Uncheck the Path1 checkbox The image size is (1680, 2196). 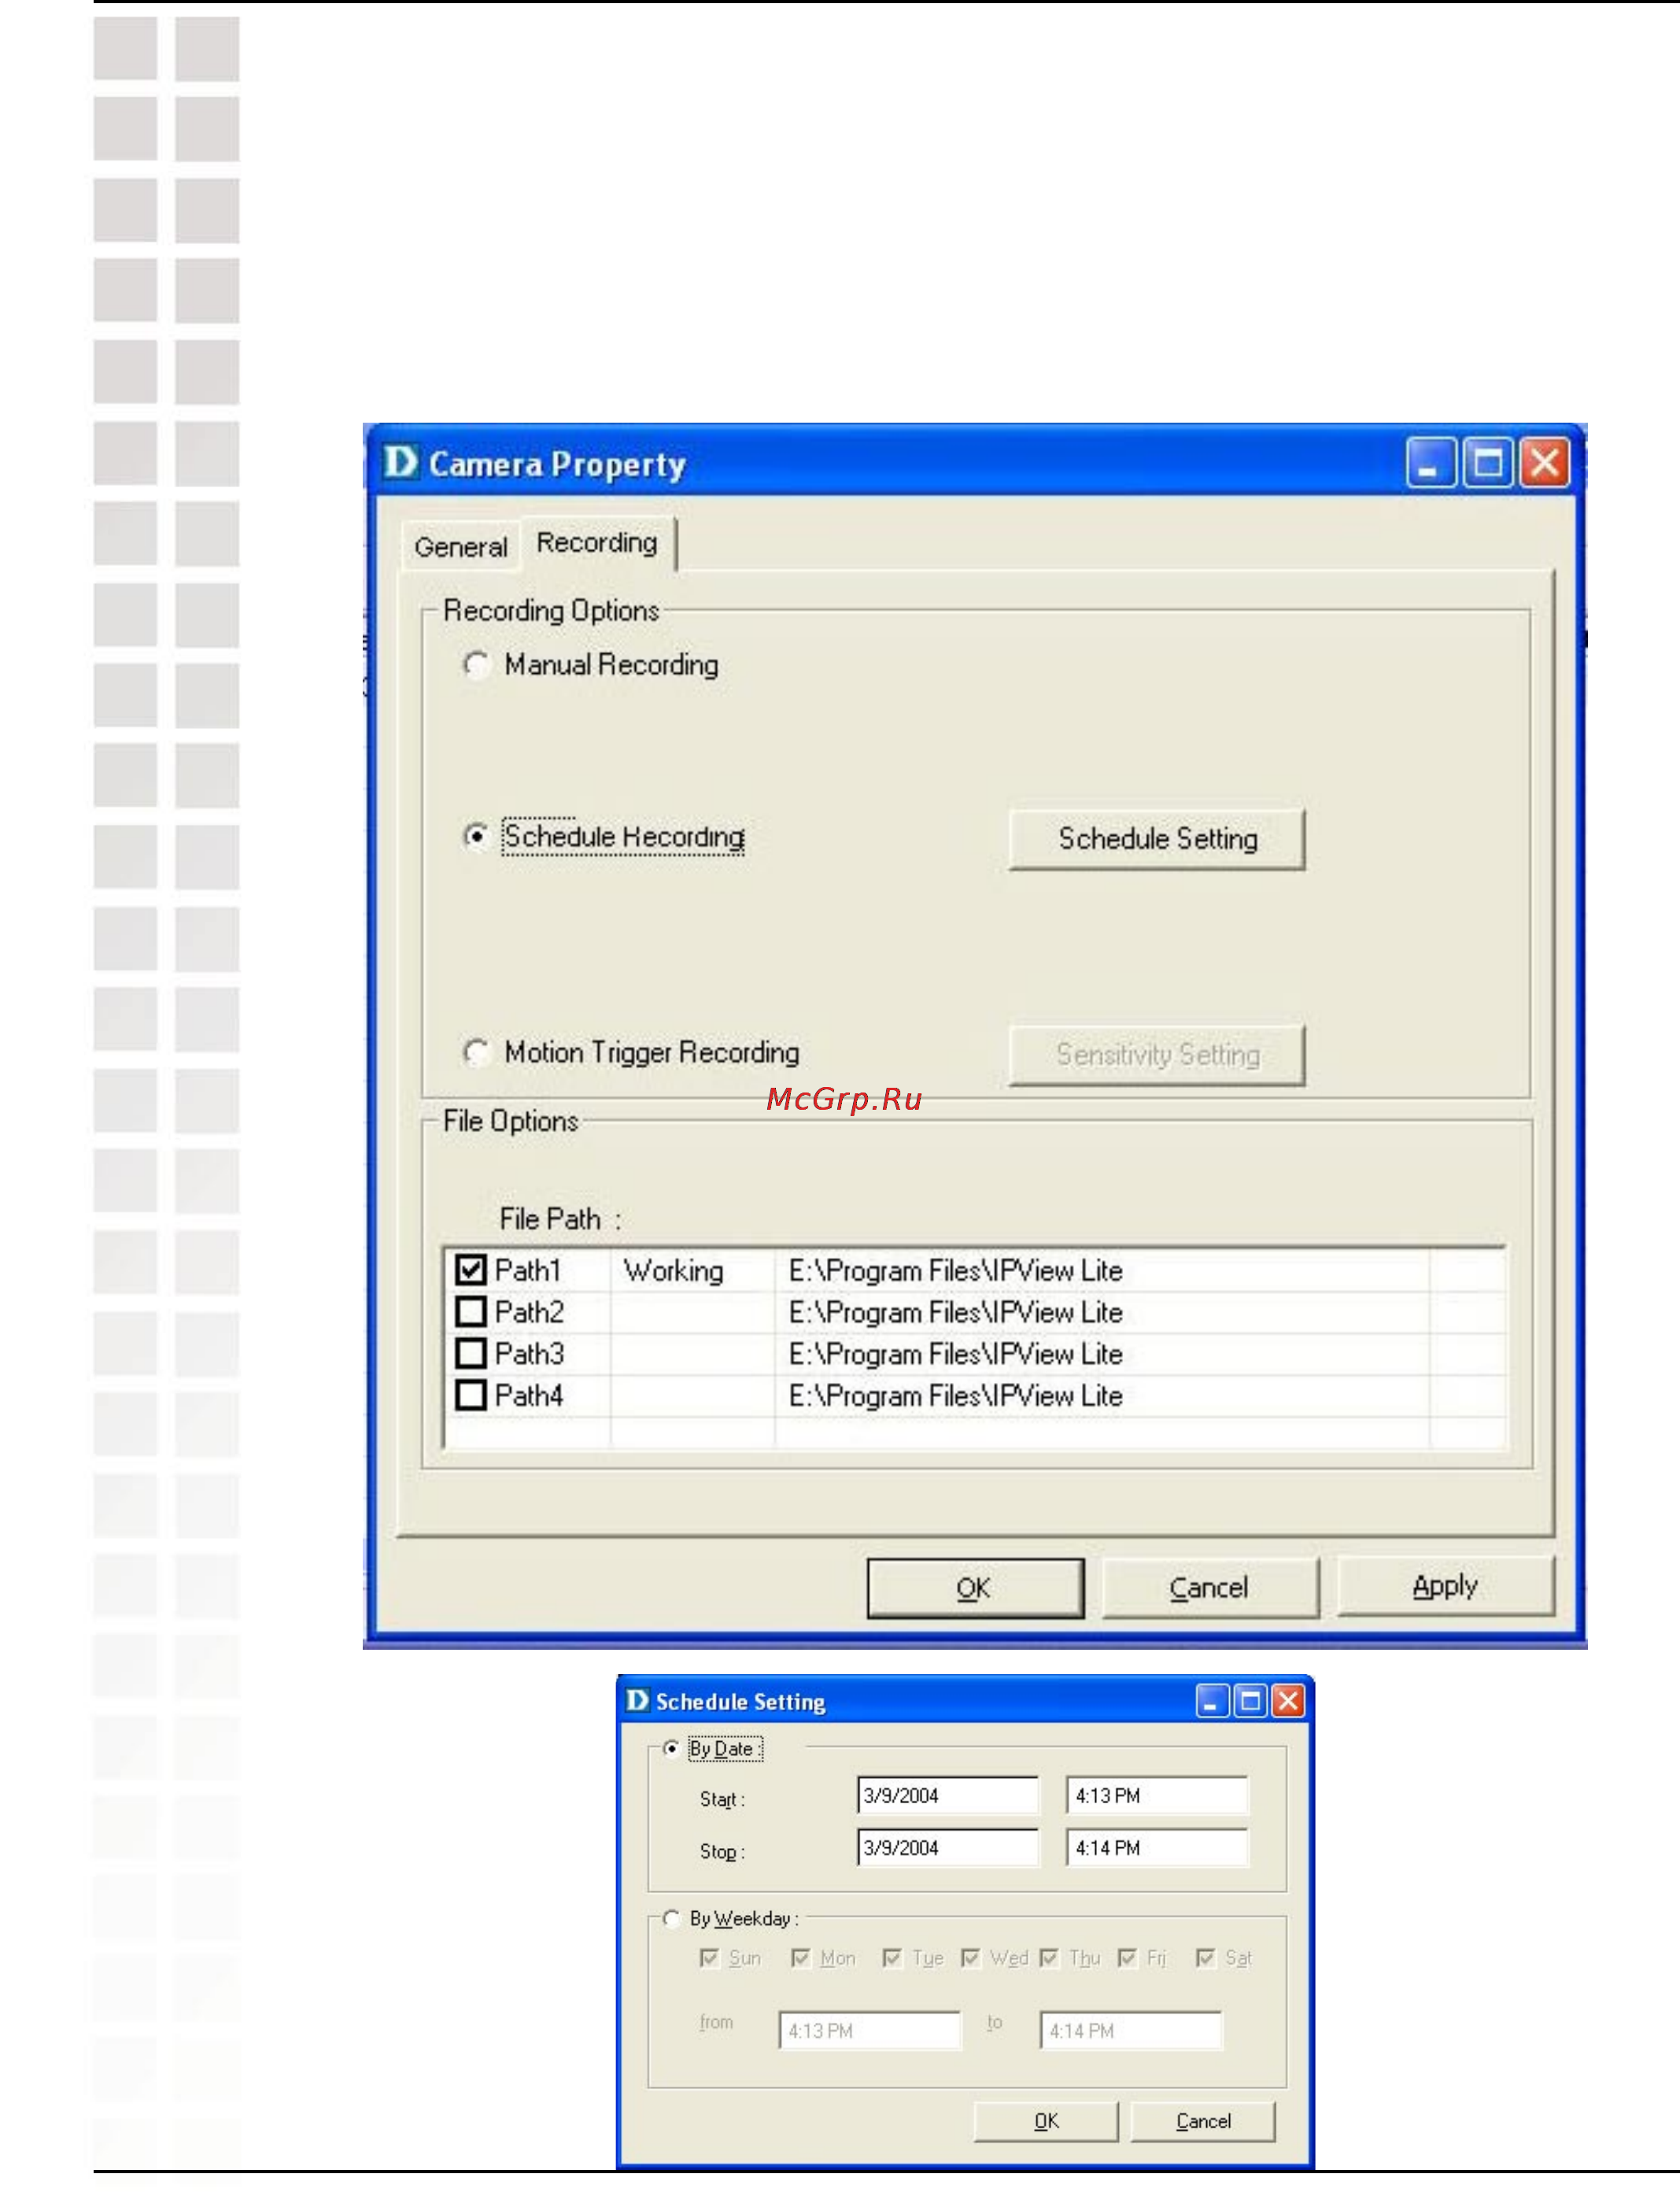pyautogui.click(x=470, y=1270)
